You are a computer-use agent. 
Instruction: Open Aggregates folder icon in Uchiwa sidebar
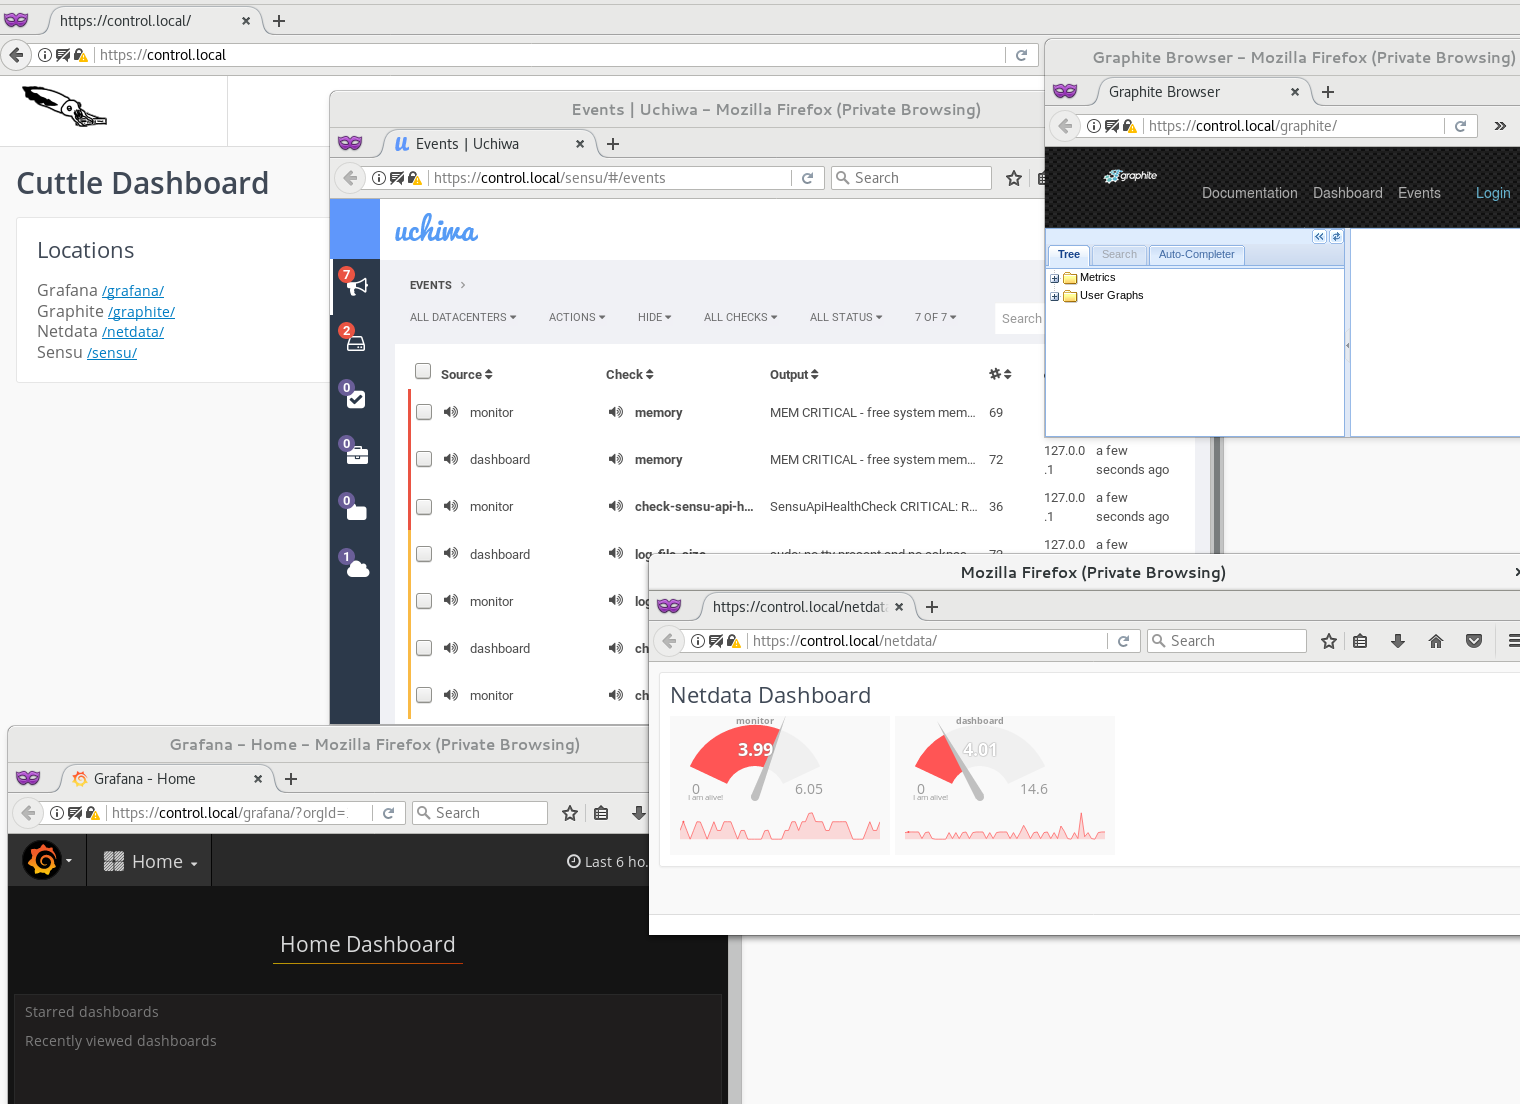coord(357,512)
